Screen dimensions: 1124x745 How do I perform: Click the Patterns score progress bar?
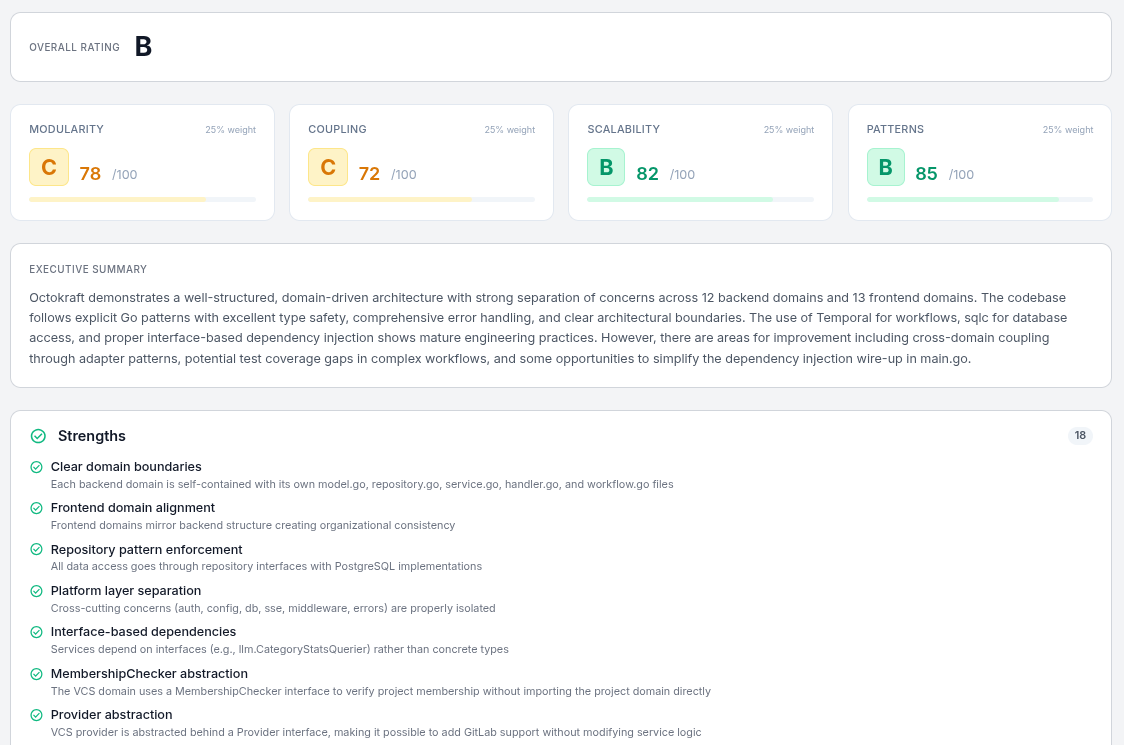pyautogui.click(x=979, y=199)
